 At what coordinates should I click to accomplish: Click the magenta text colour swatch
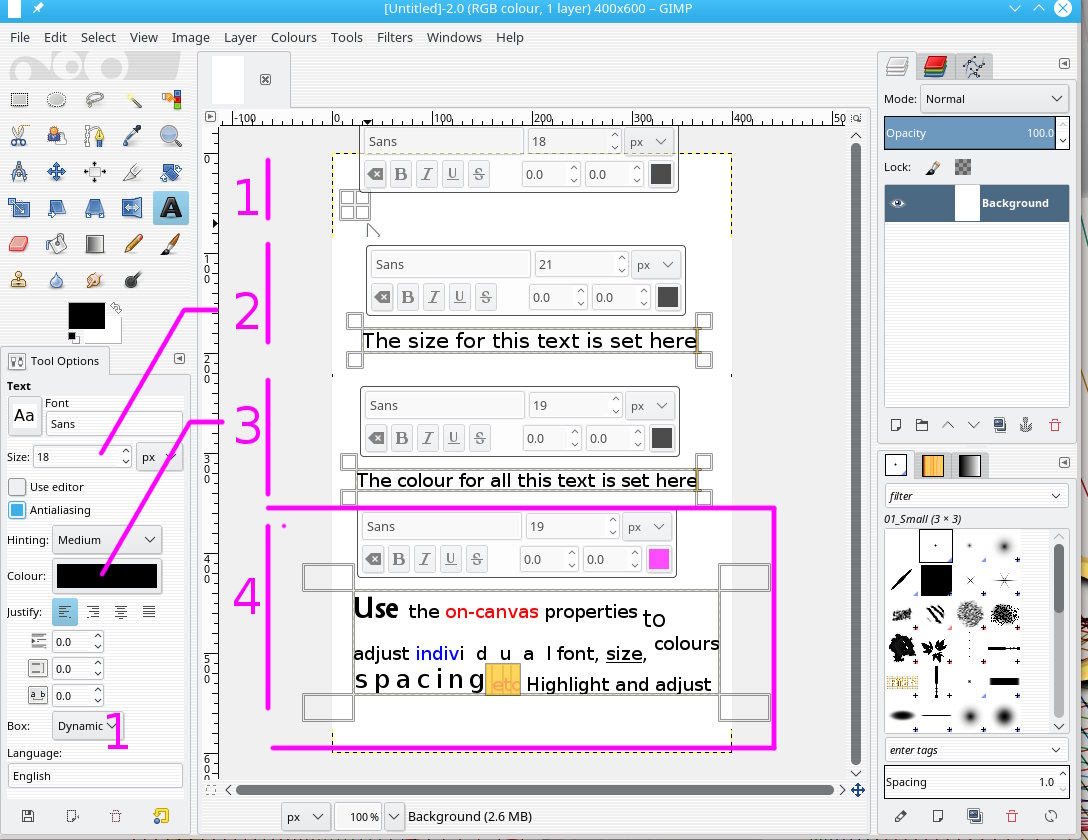pos(658,559)
